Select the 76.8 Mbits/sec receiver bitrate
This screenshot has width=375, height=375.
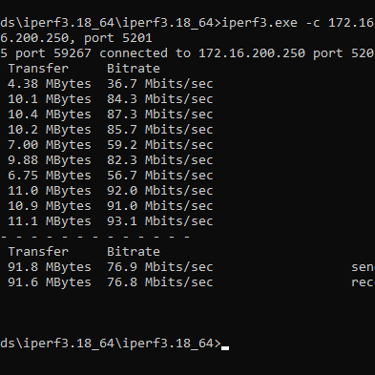click(x=160, y=282)
